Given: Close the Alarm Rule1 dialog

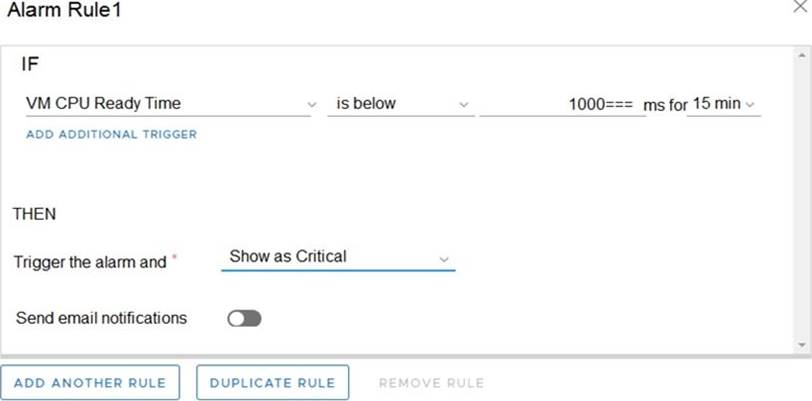Looking at the screenshot, I should [x=798, y=8].
